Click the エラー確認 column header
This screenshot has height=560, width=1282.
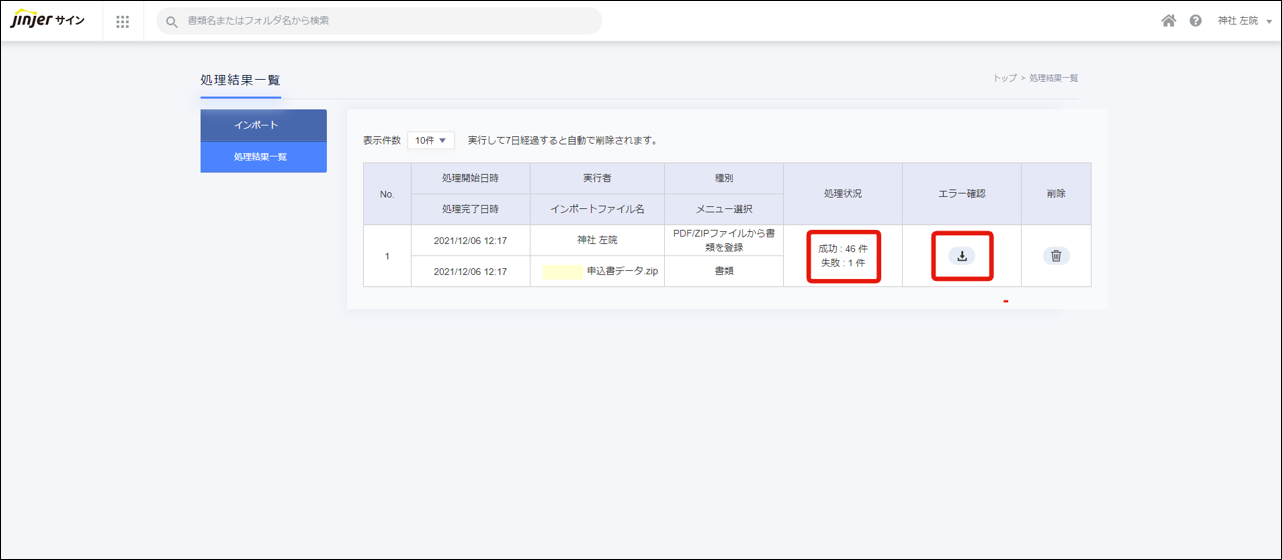point(961,194)
